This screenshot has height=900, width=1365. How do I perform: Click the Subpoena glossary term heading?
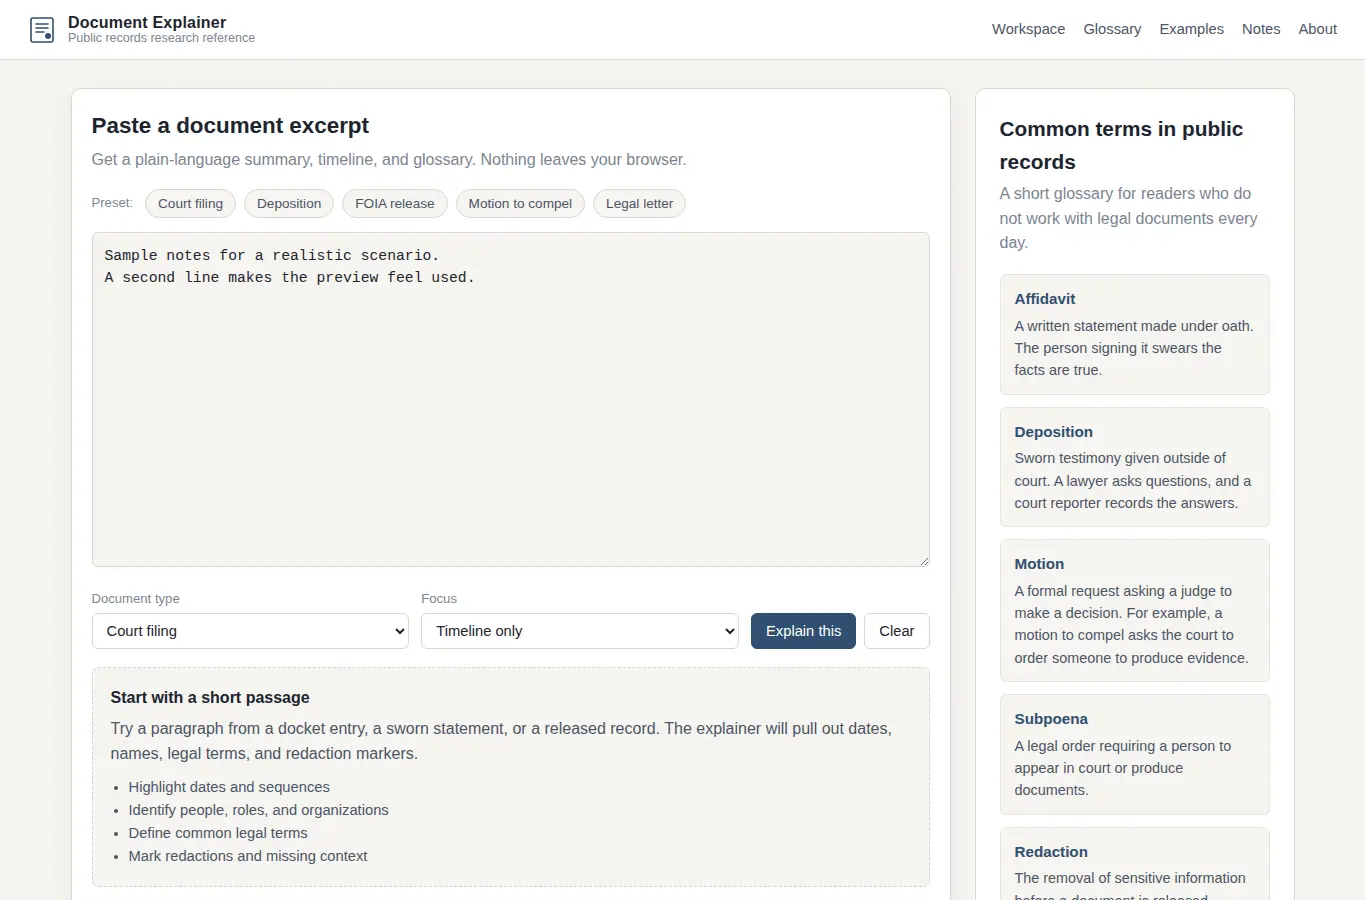coord(1051,719)
